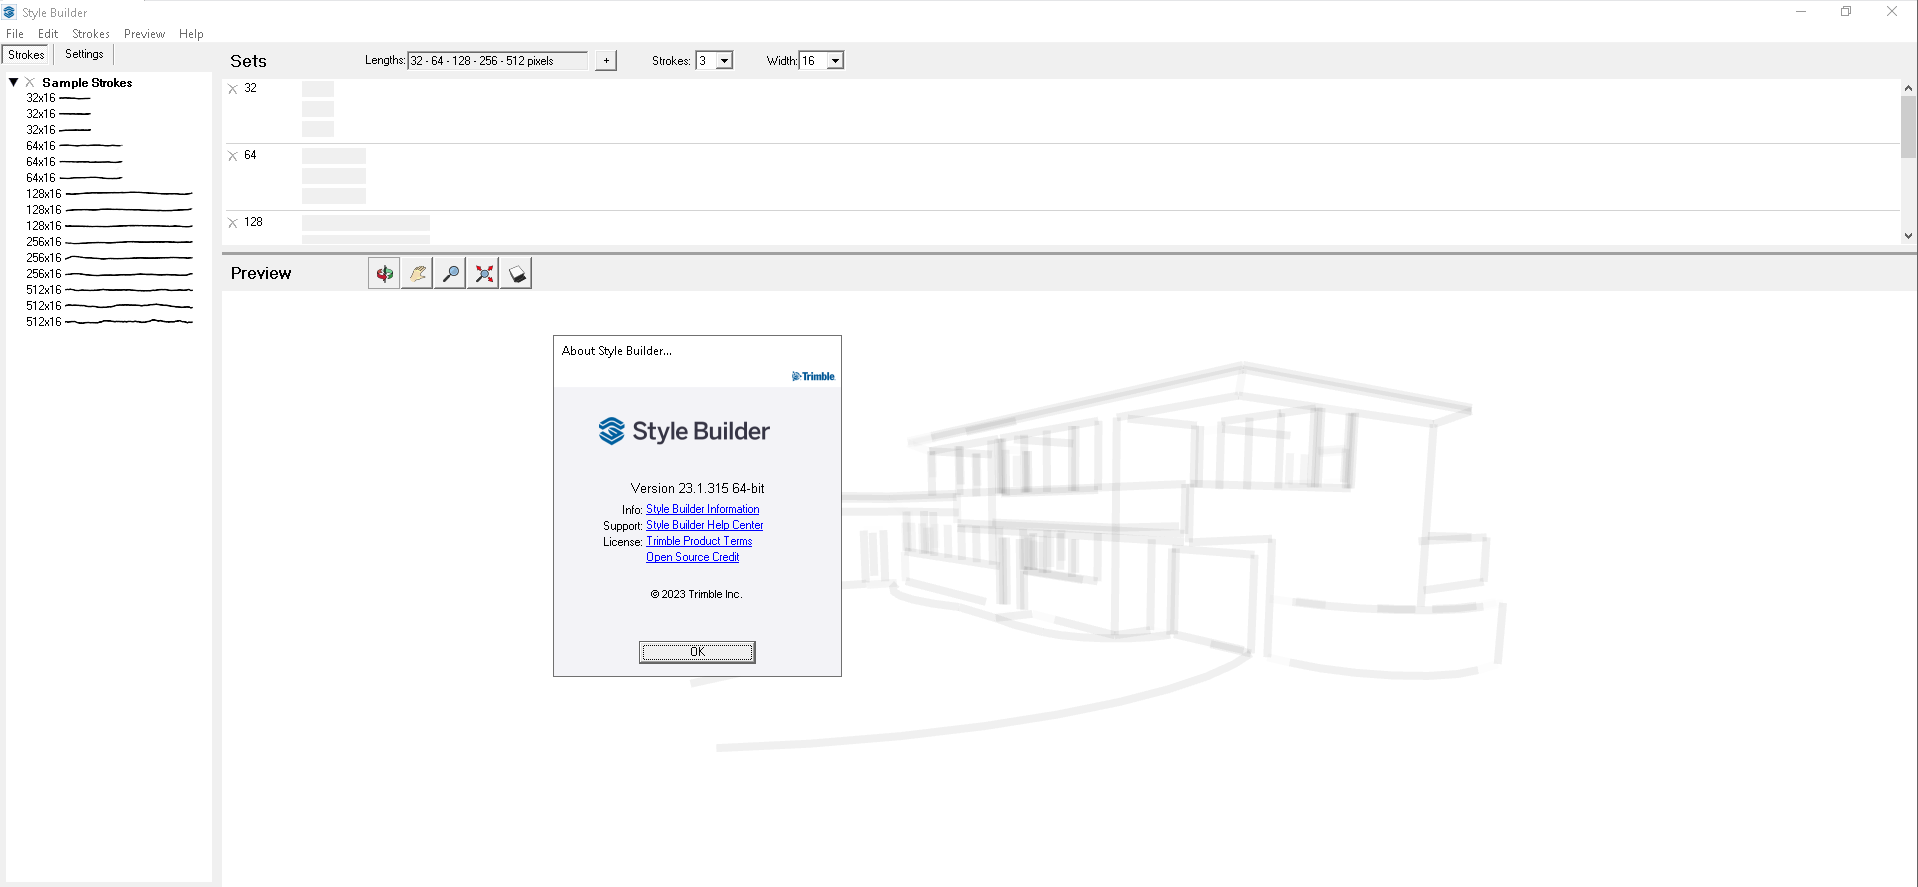Click the Style Builder logo in About dialog

684,431
